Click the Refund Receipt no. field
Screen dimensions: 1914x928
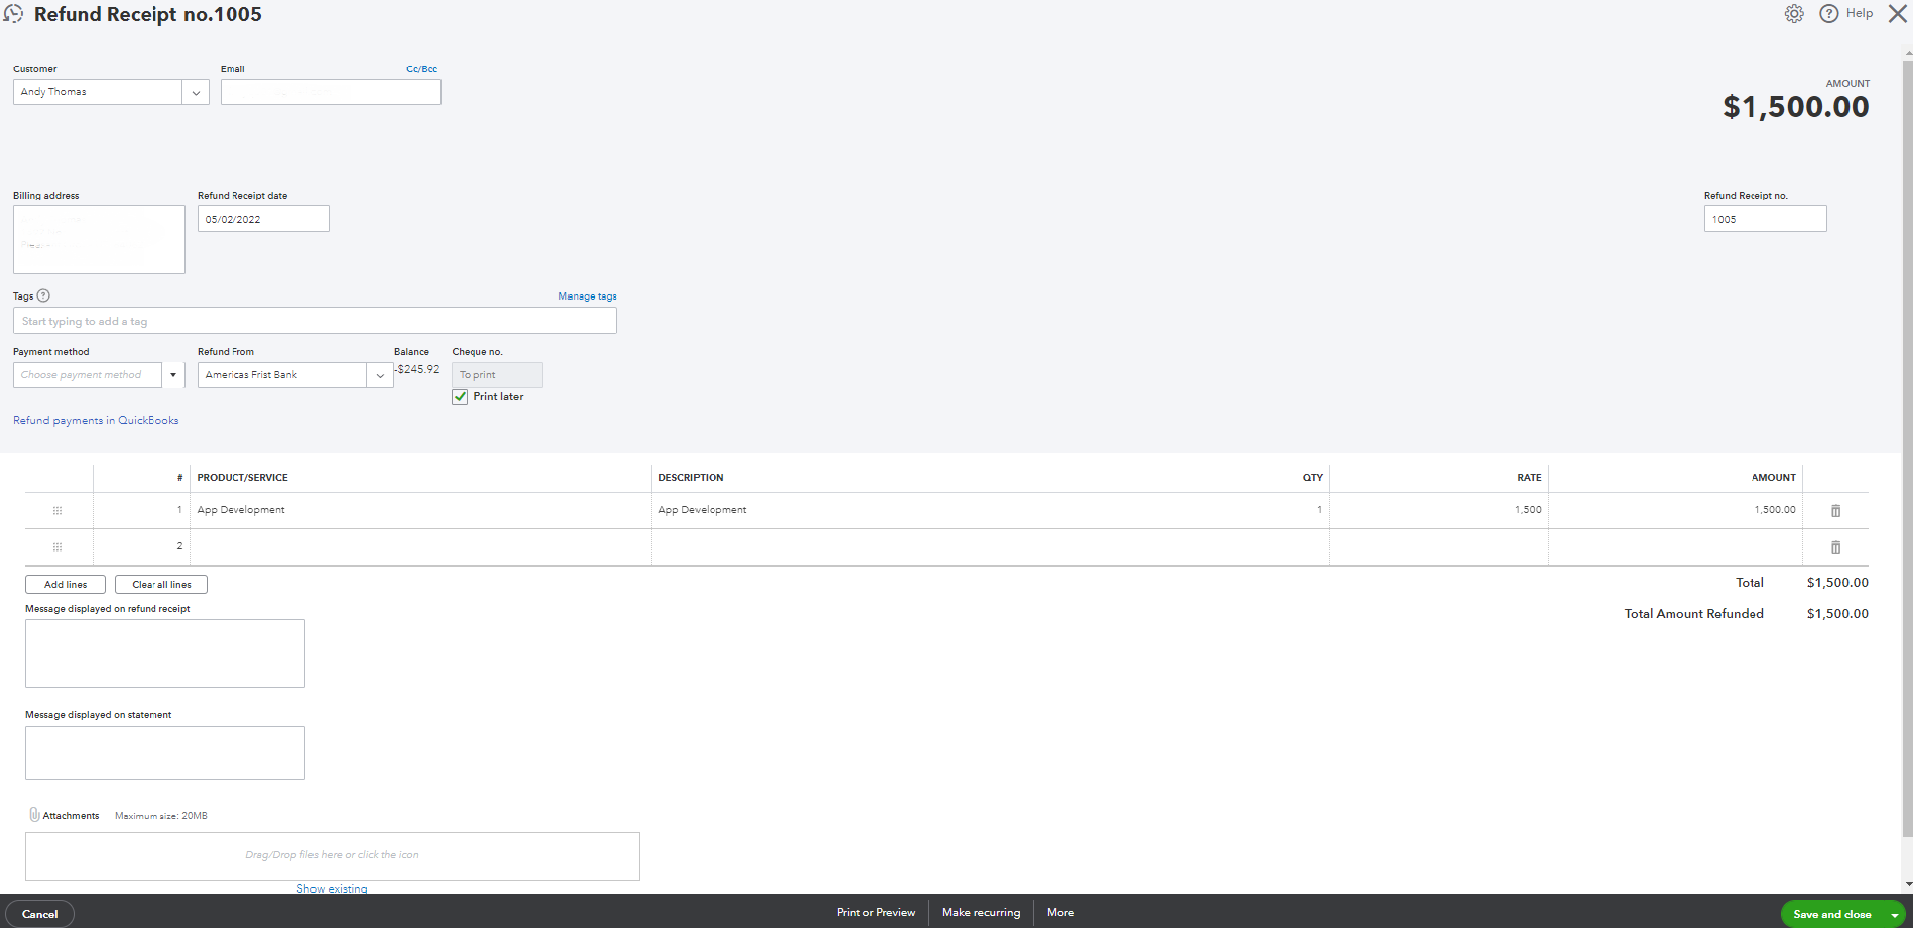tap(1765, 219)
